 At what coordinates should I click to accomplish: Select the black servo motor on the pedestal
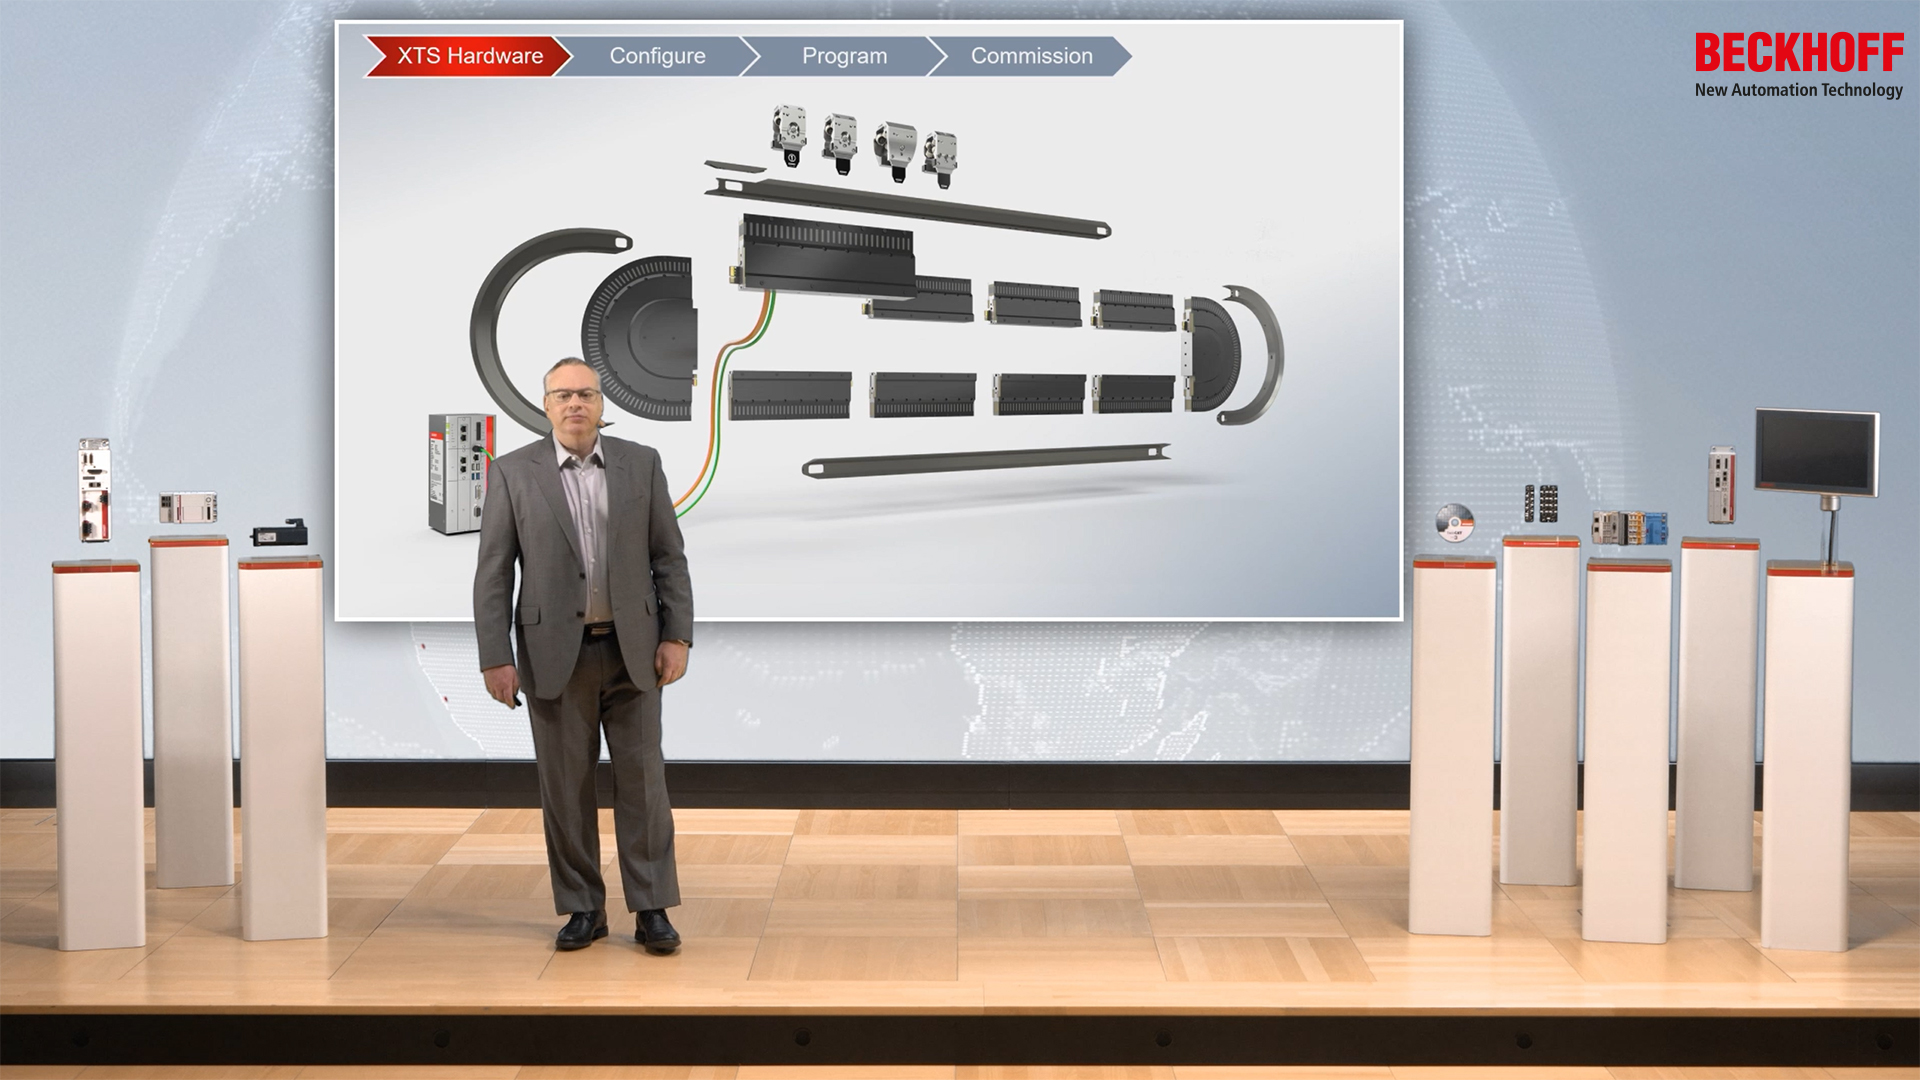pos(279,533)
